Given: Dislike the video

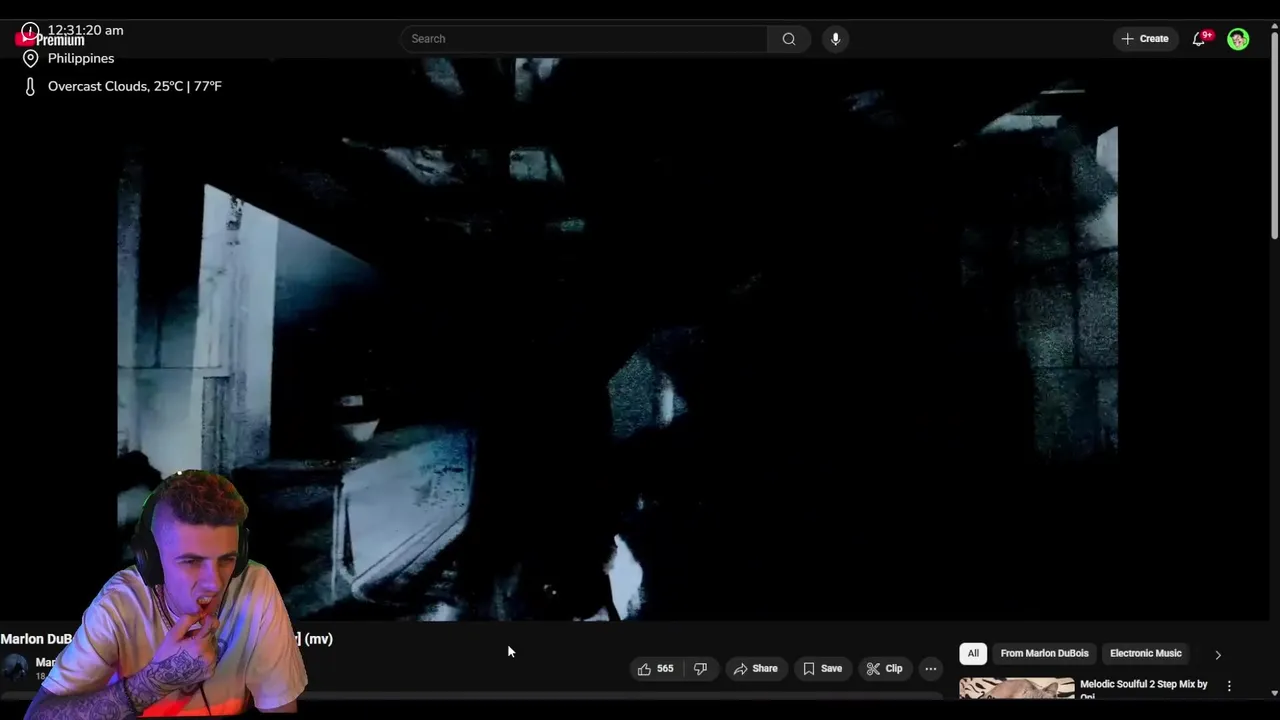Looking at the screenshot, I should tap(701, 669).
